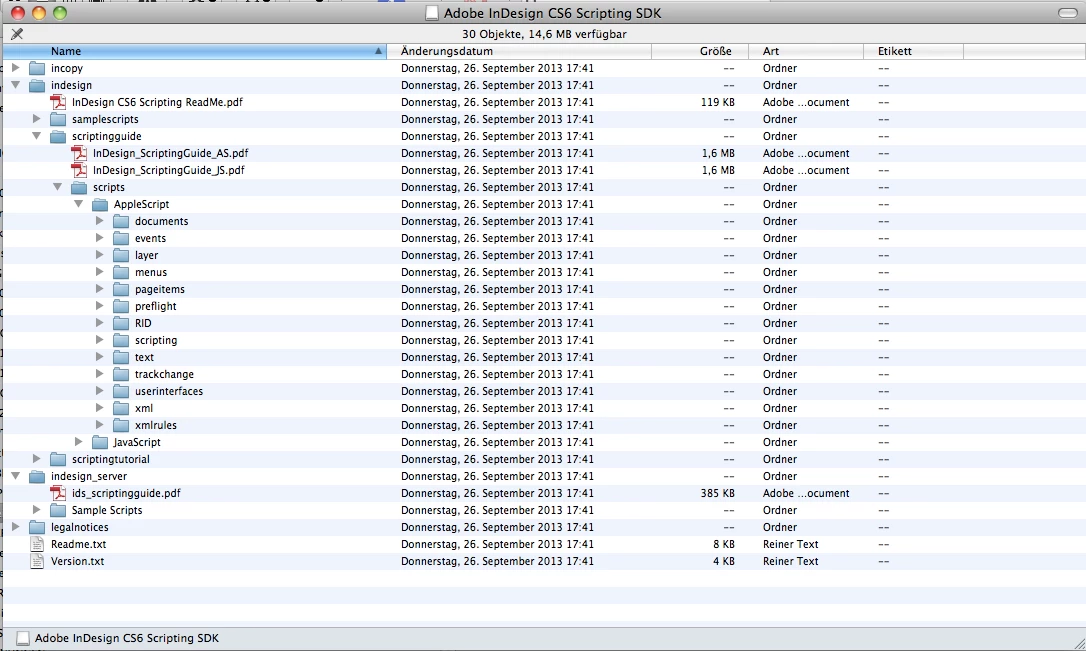Click the InDesign_ScriptingGuide_JS.pdf file icon
Screen dimensions: 1086x651
(x=80, y=170)
